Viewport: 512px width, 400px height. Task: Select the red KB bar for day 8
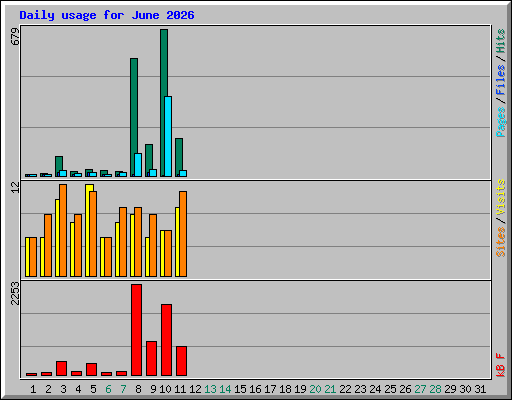click(x=136, y=330)
